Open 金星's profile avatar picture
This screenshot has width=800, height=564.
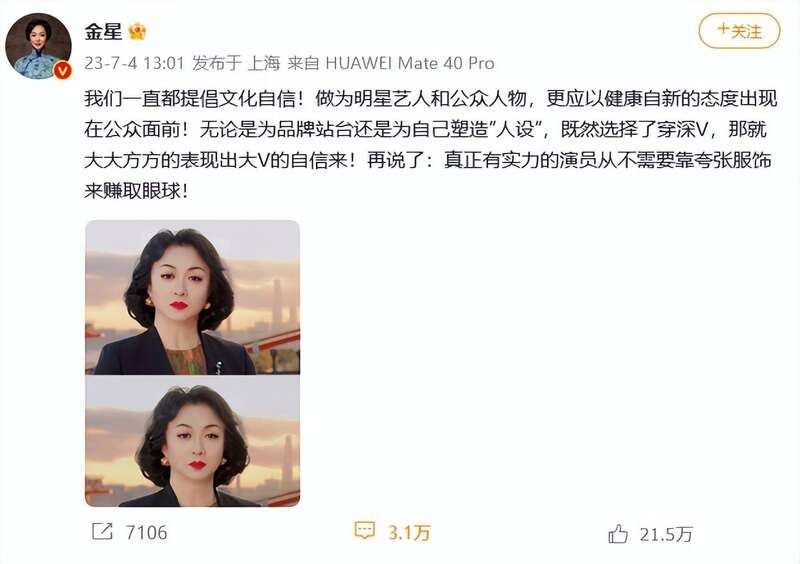click(x=38, y=46)
